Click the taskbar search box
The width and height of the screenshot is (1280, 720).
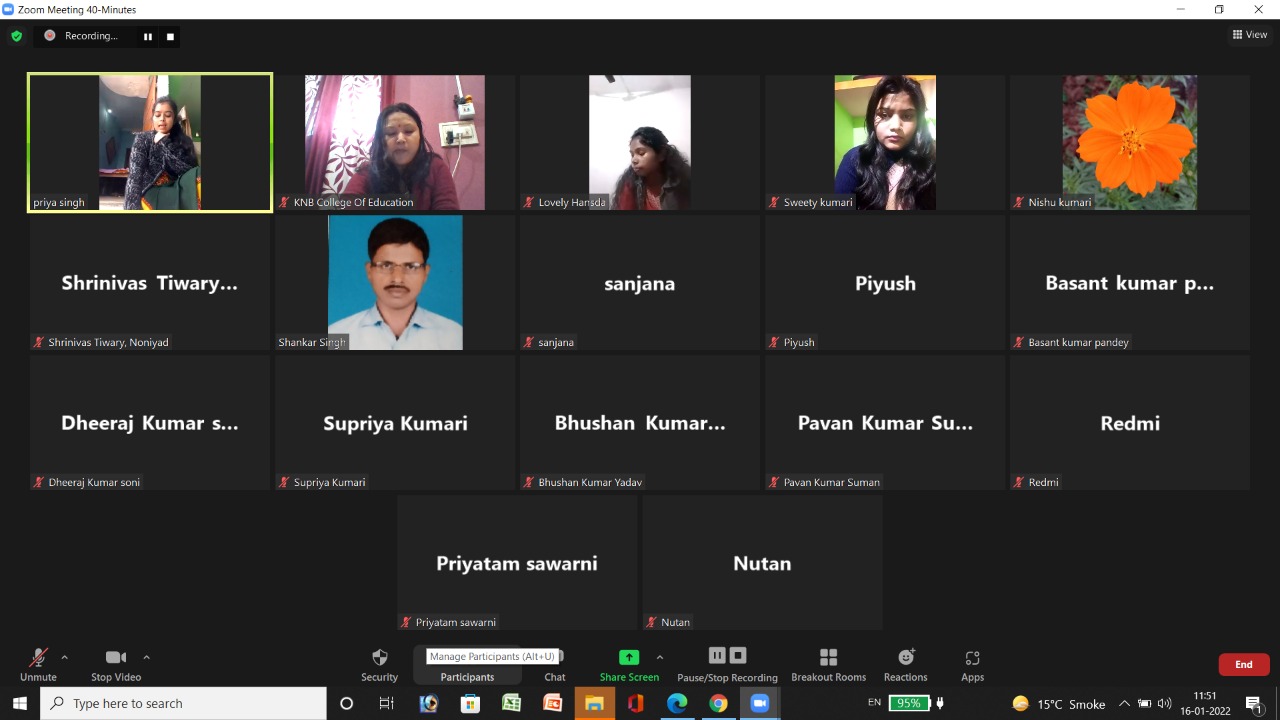[x=183, y=703]
